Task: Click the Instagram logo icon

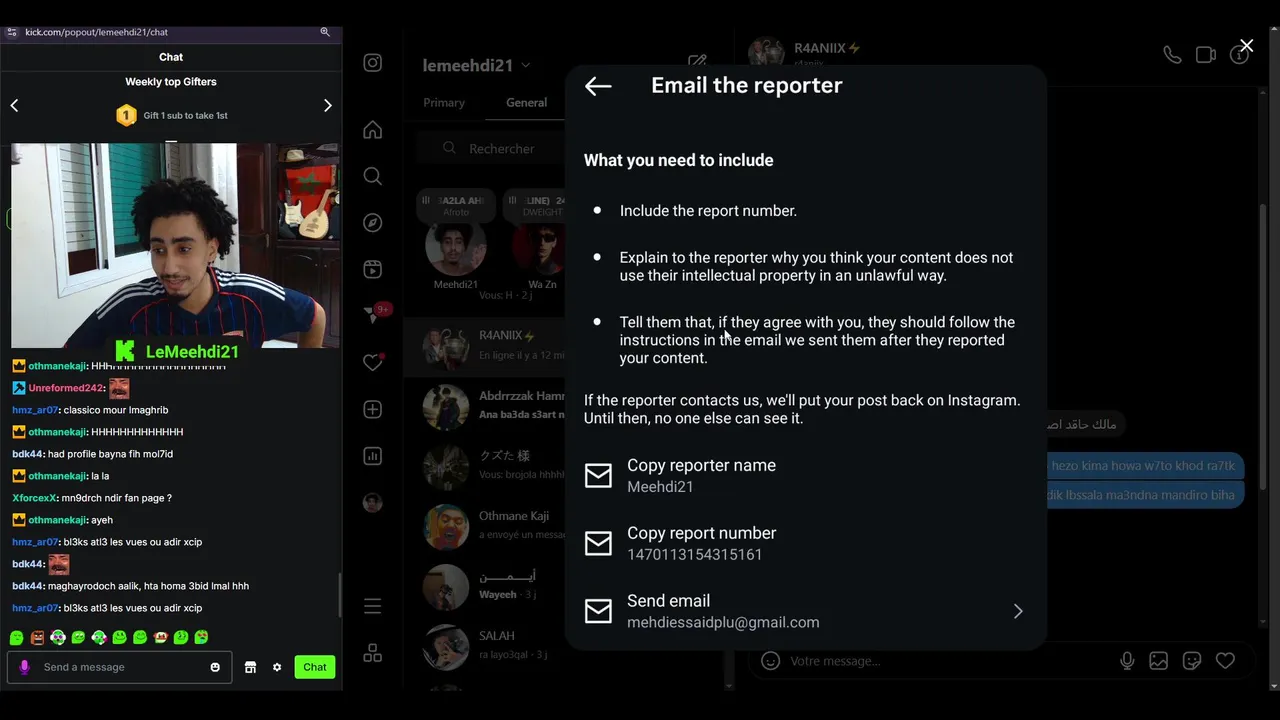Action: click(373, 63)
